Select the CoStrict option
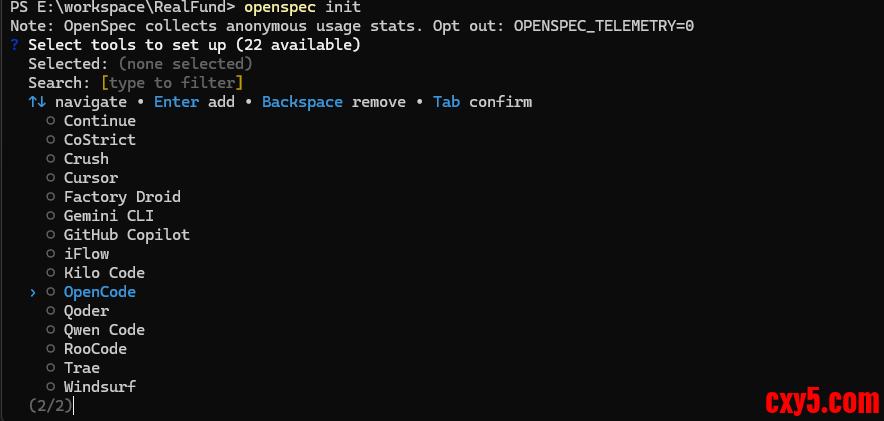The width and height of the screenshot is (884, 421). point(99,140)
